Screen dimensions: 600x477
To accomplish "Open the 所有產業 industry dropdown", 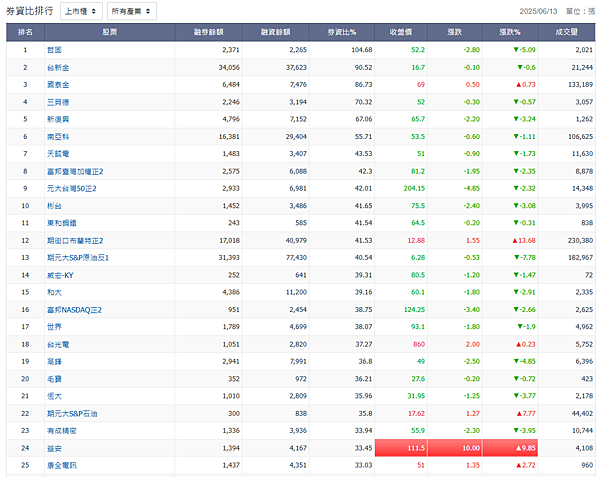I will tap(132, 11).
